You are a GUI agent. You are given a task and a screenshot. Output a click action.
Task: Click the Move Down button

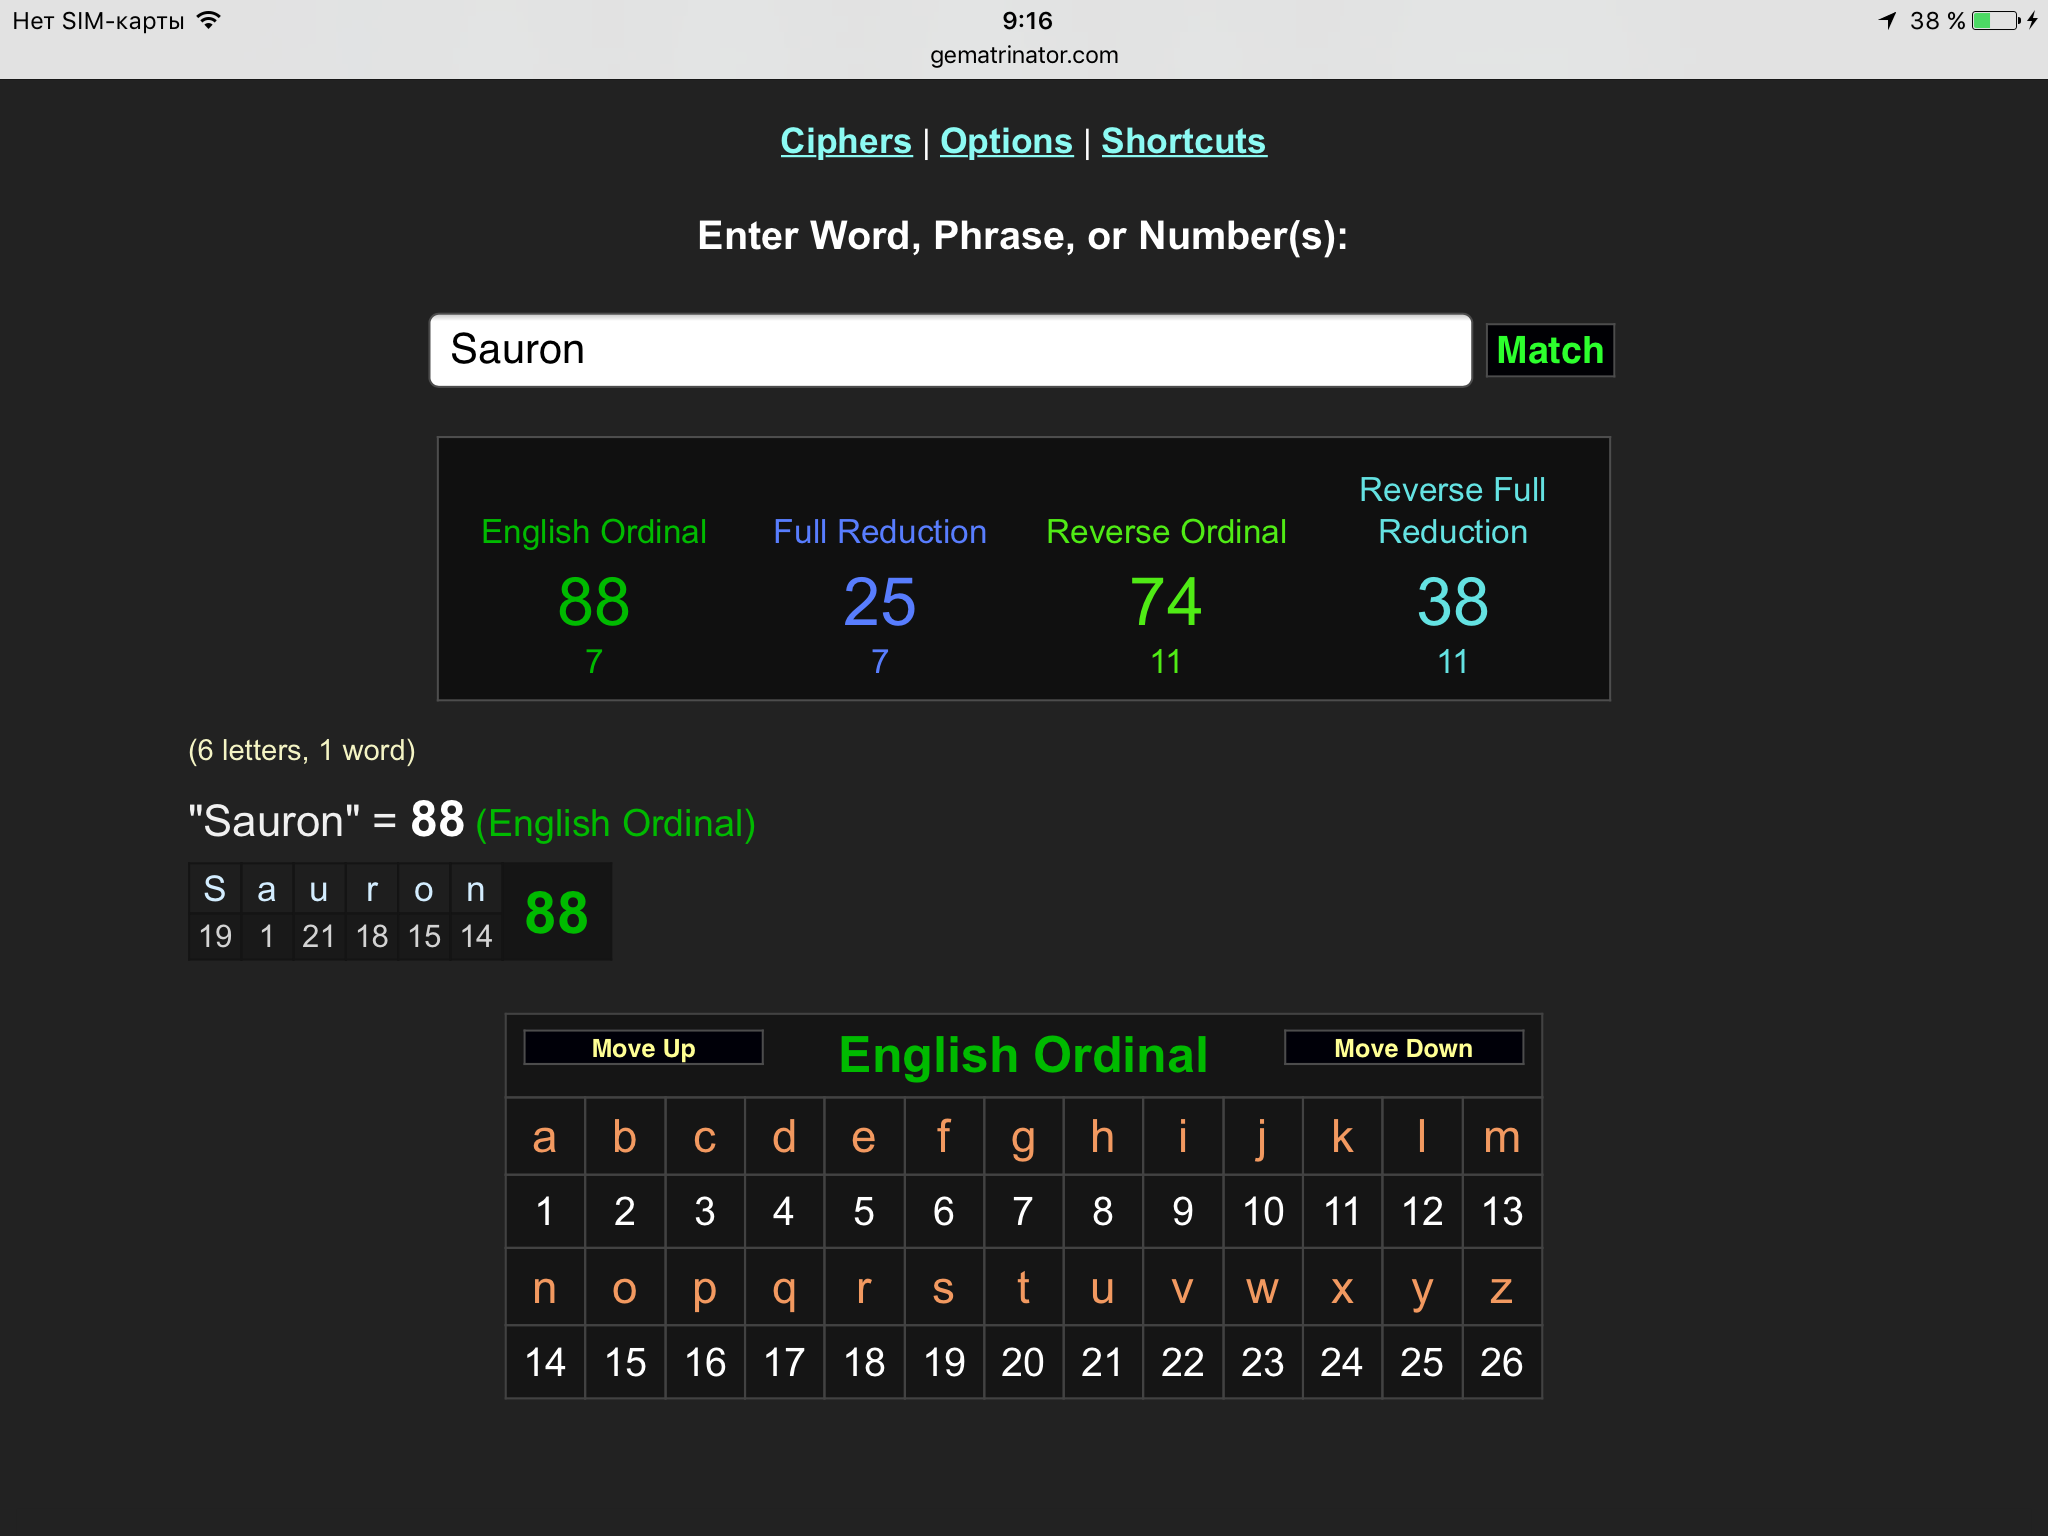point(1403,1048)
